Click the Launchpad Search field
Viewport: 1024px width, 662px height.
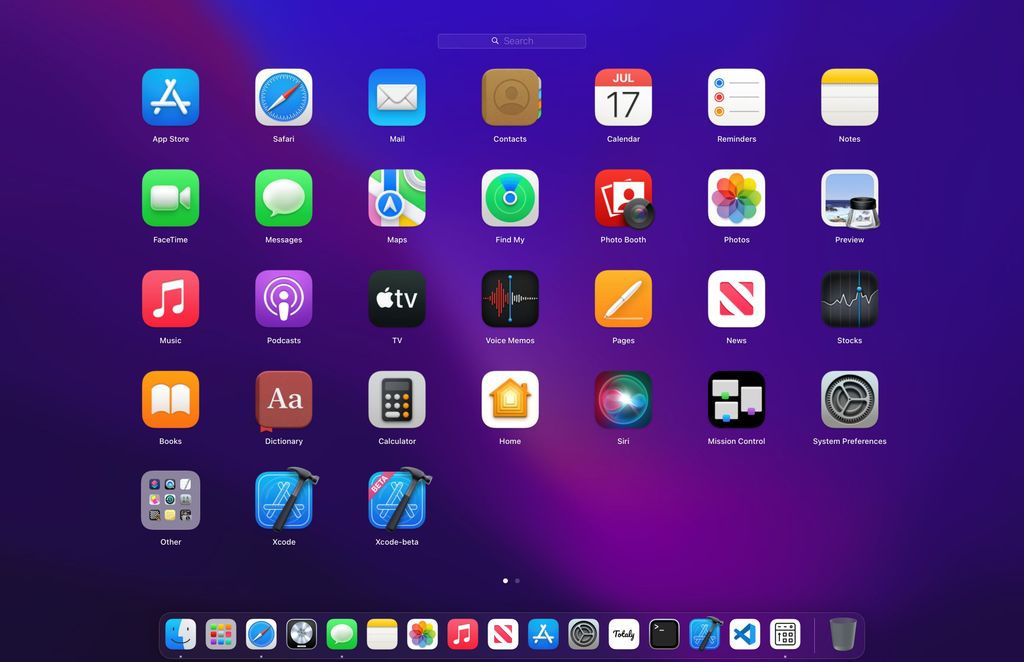(x=512, y=41)
